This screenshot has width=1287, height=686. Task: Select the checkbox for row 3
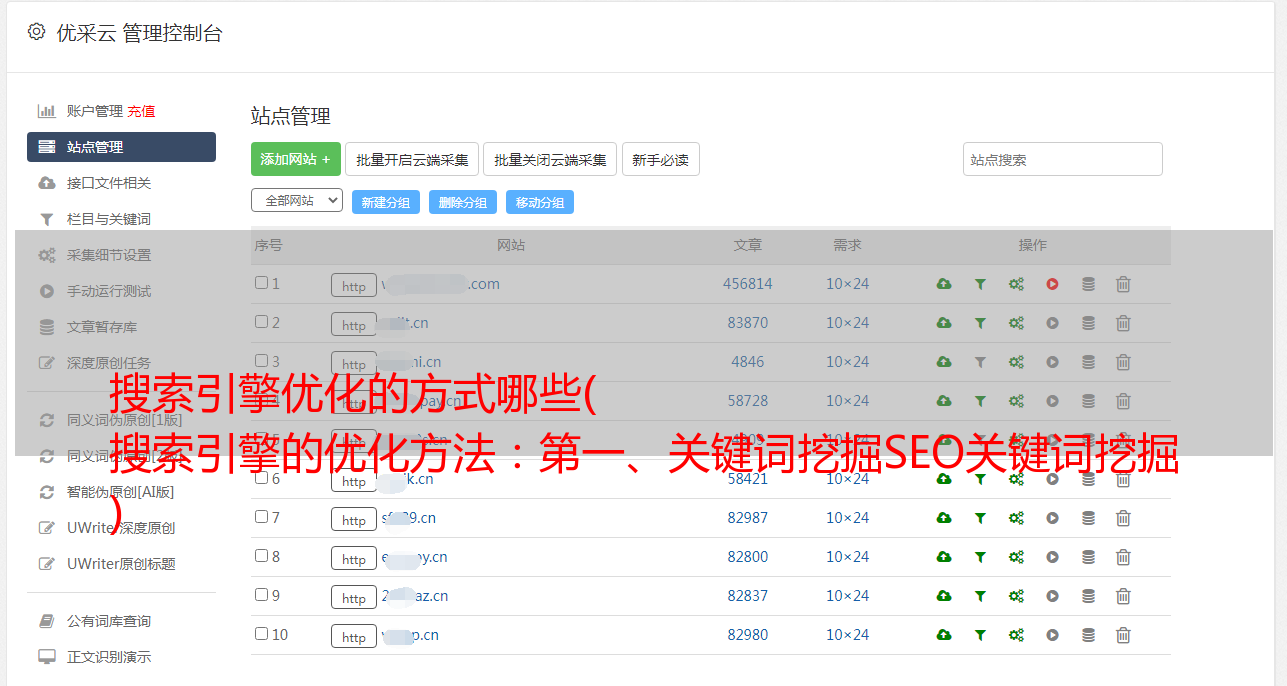coord(261,361)
